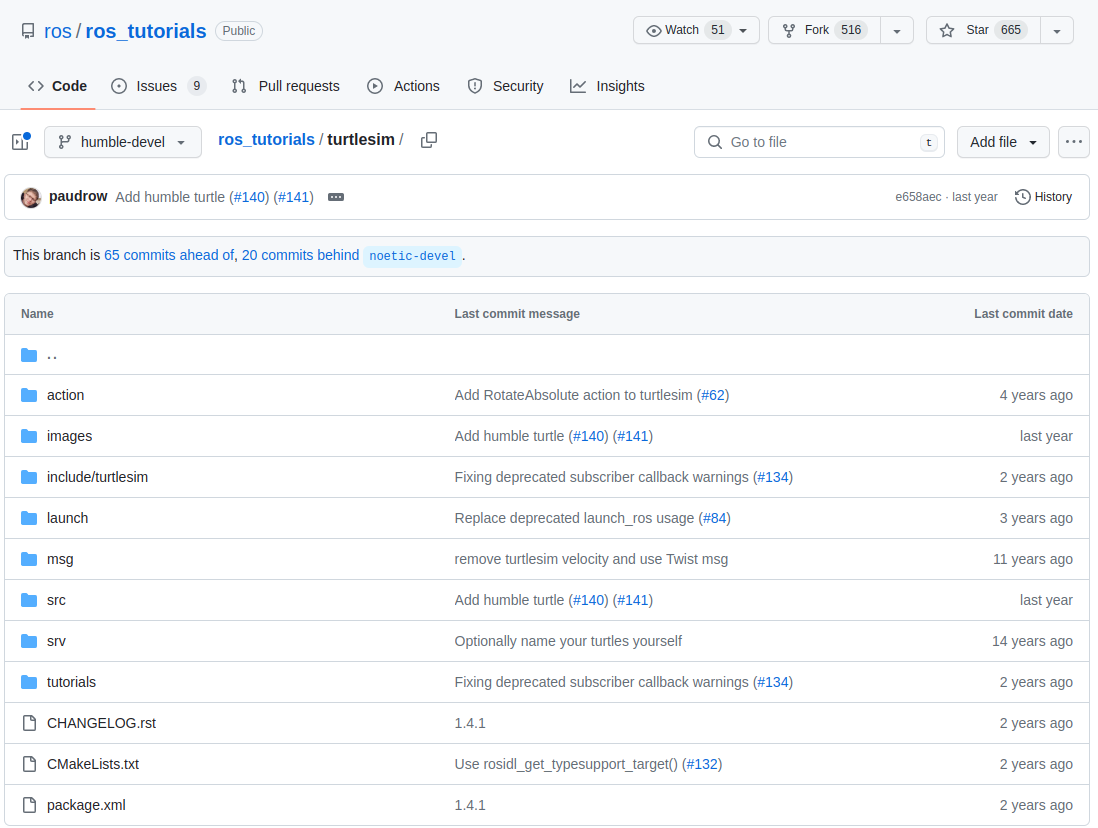Image resolution: width=1098 pixels, height=828 pixels.
Task: Open the 65 commits ahead of link
Action: point(169,256)
